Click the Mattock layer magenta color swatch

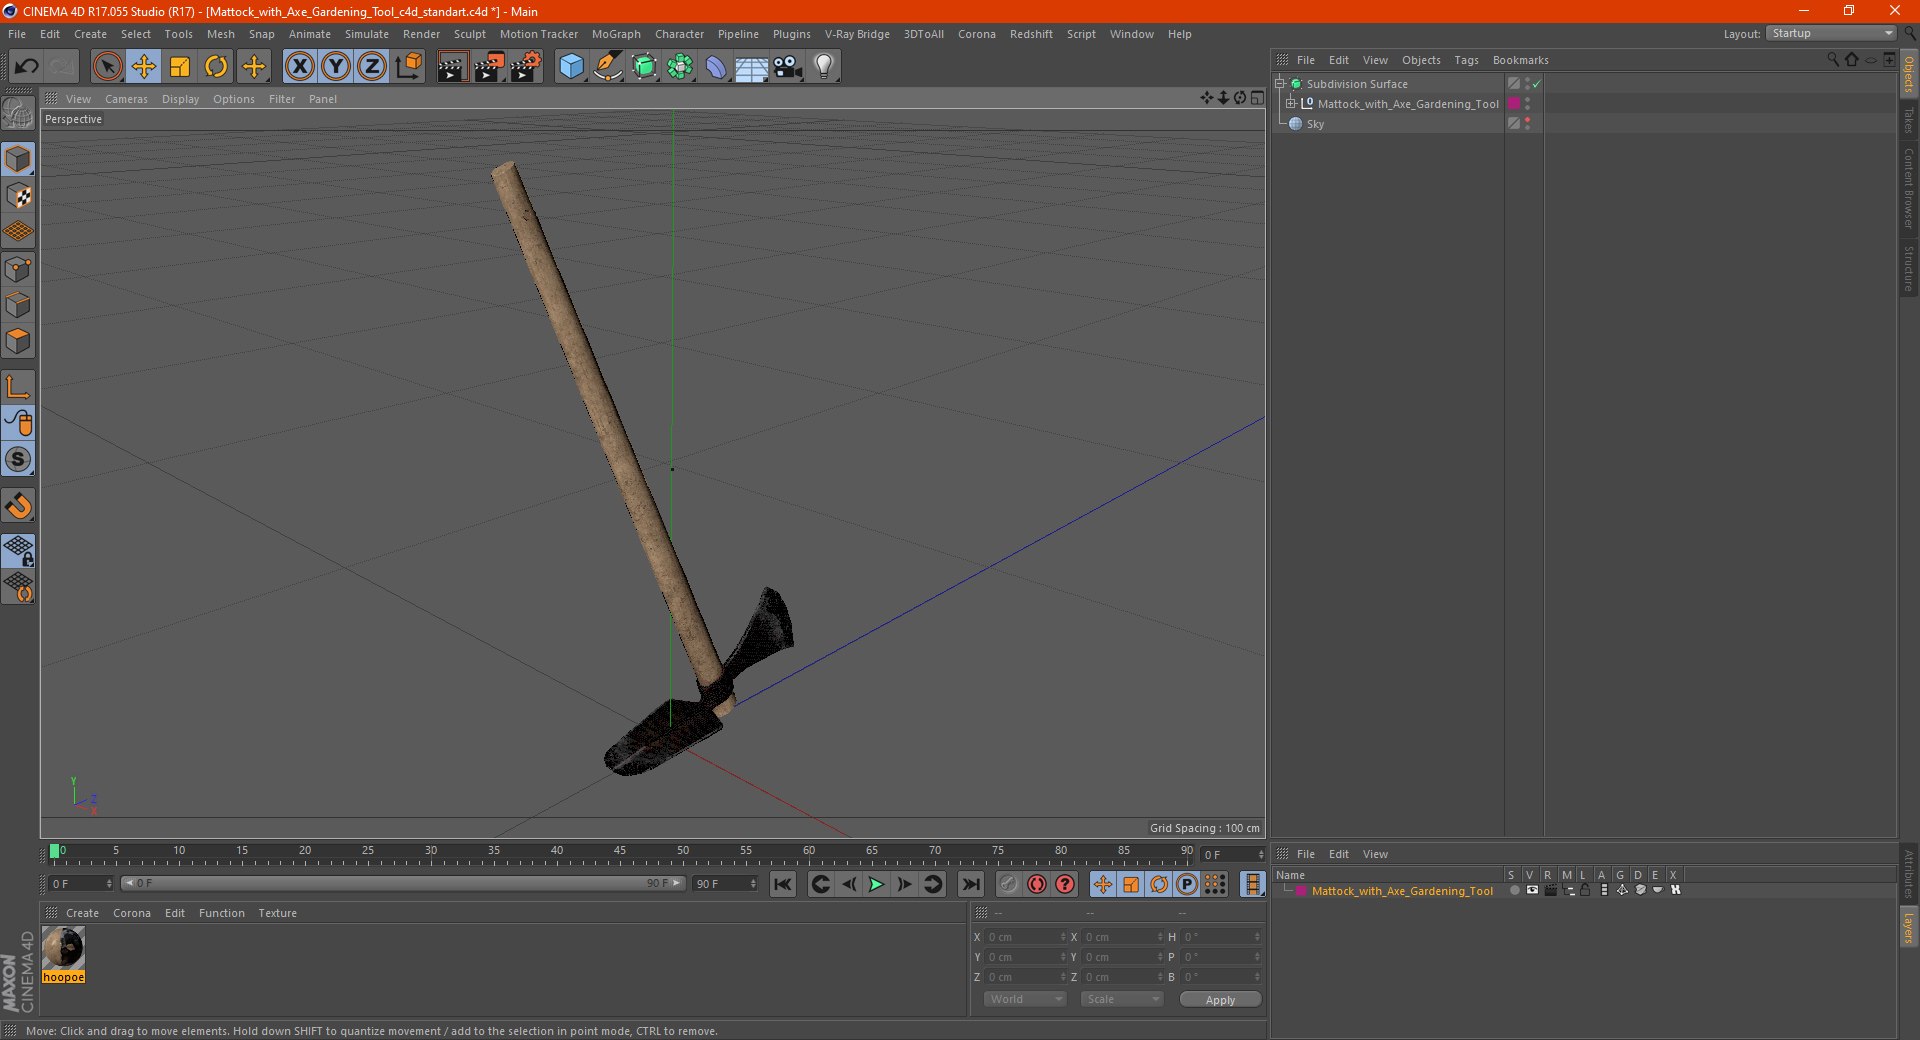click(x=1301, y=891)
